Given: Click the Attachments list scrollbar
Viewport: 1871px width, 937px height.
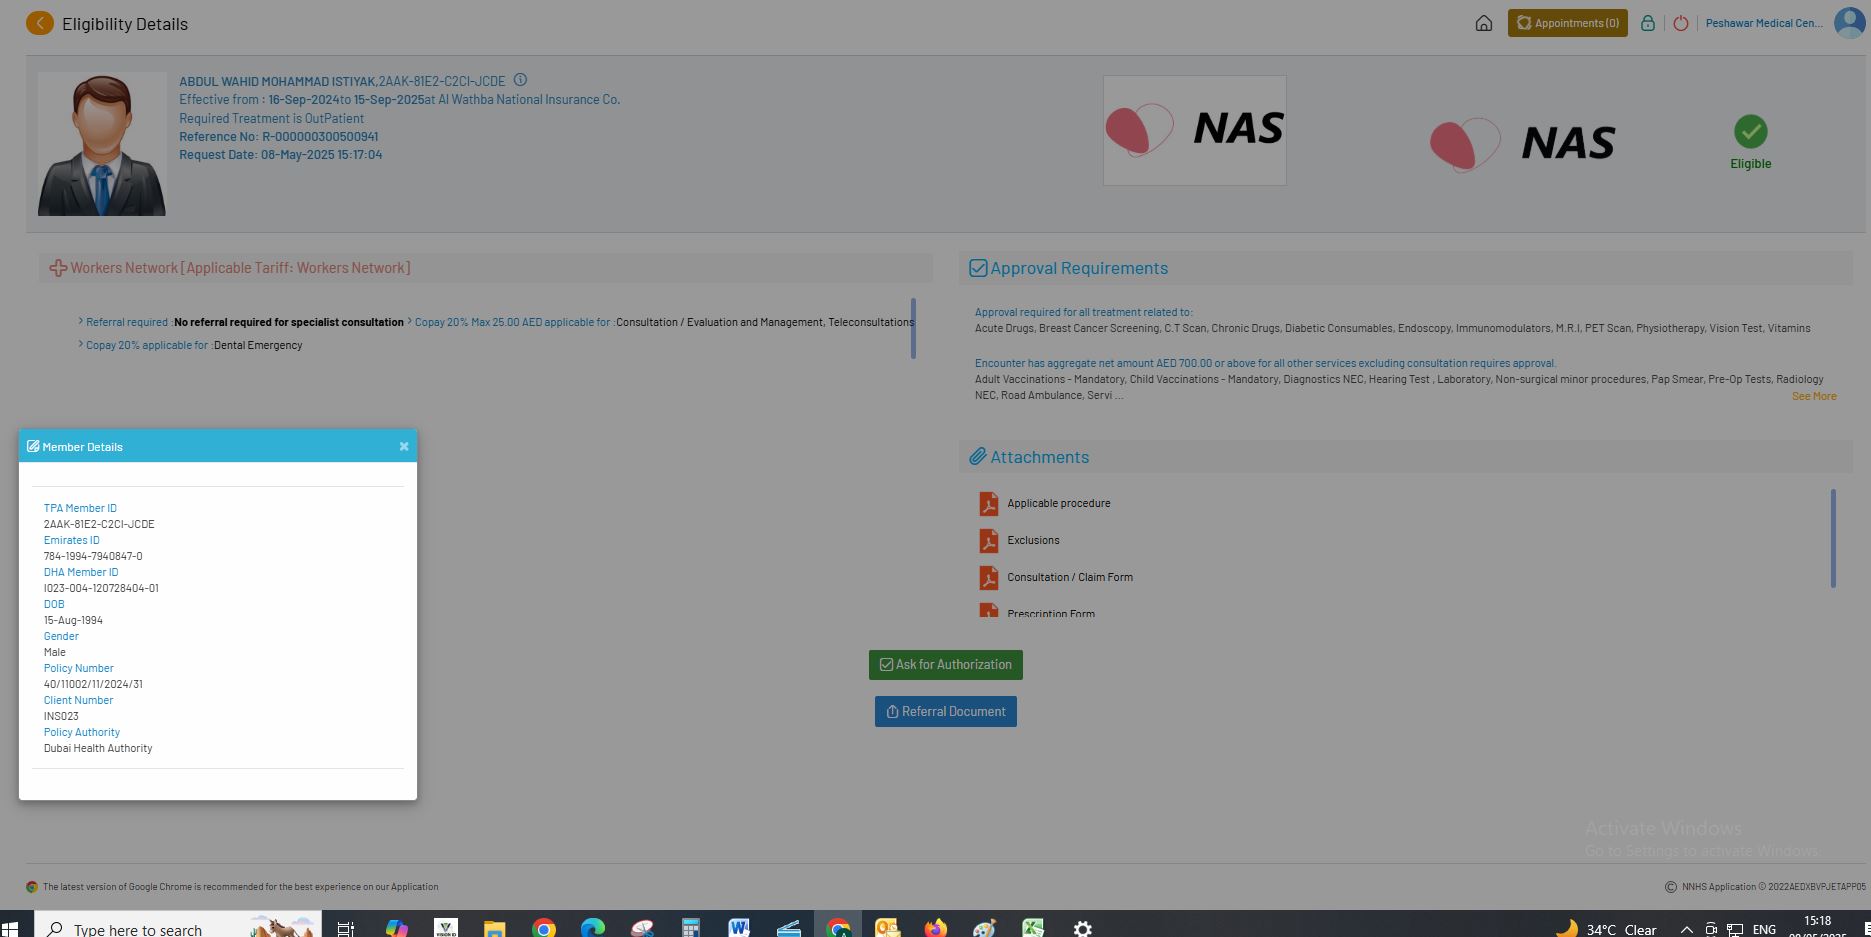Looking at the screenshot, I should (x=1832, y=538).
